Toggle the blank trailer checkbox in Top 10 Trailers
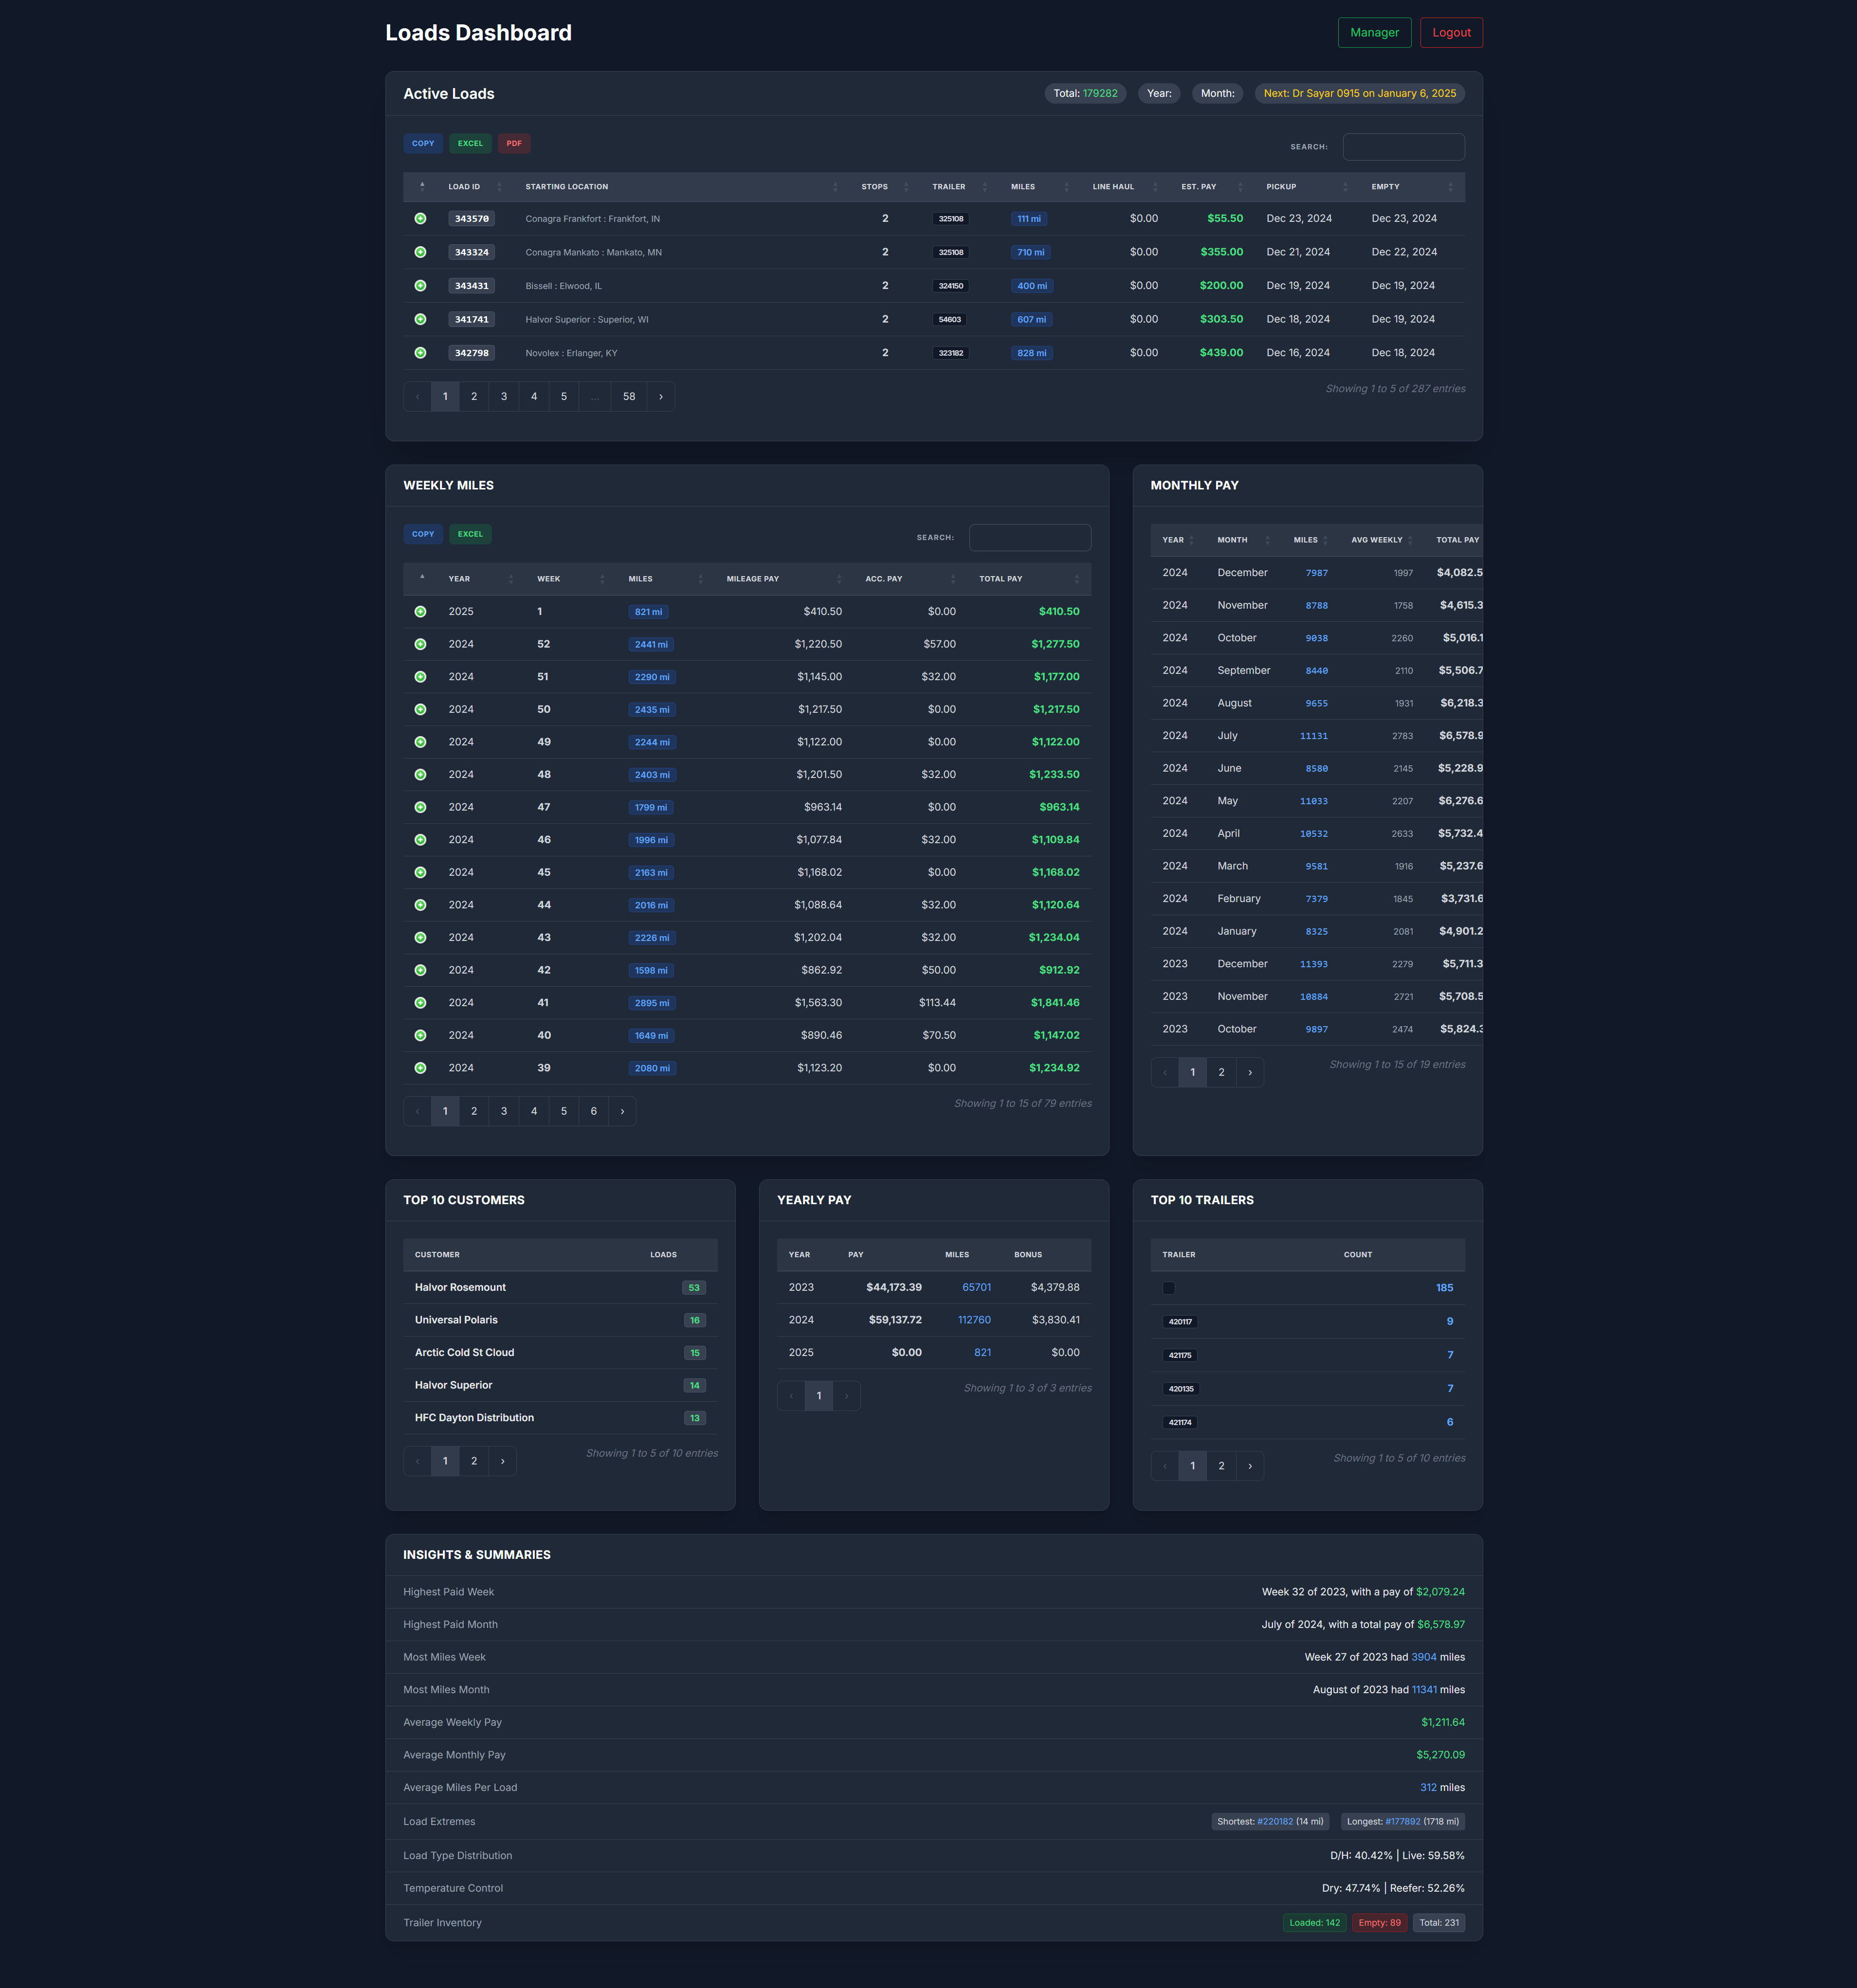This screenshot has width=1857, height=1988. (1168, 1288)
